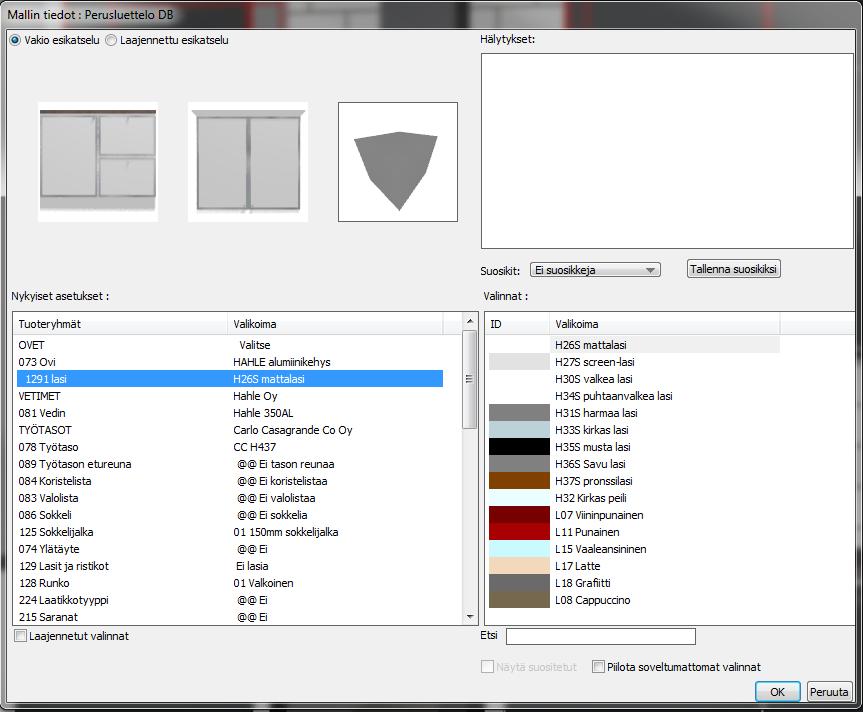Select the 084 Koristelista row
The width and height of the screenshot is (863, 712).
(x=230, y=481)
